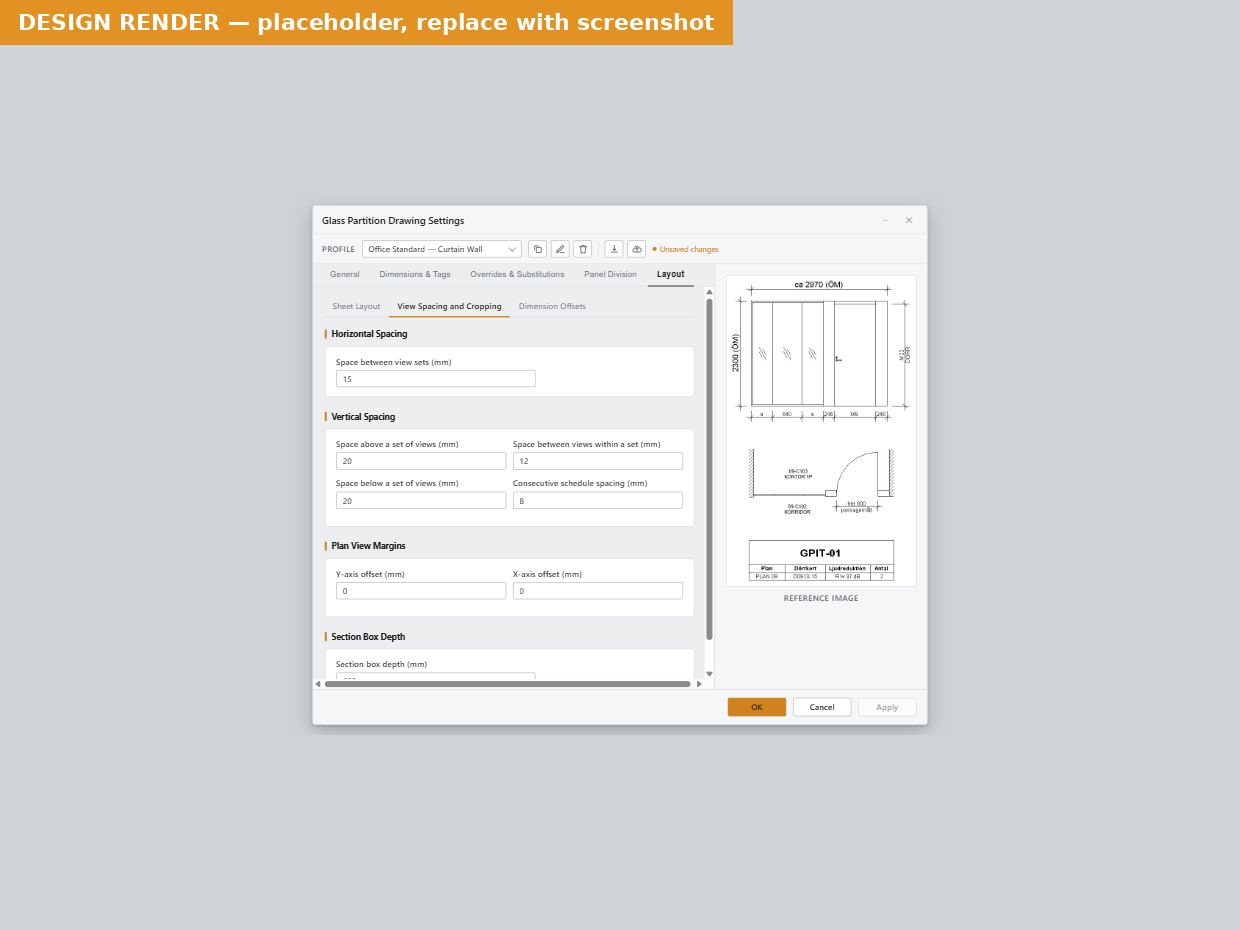The height and width of the screenshot is (930, 1240).
Task: Click the vertical scrollbar down arrow
Action: coord(710,674)
